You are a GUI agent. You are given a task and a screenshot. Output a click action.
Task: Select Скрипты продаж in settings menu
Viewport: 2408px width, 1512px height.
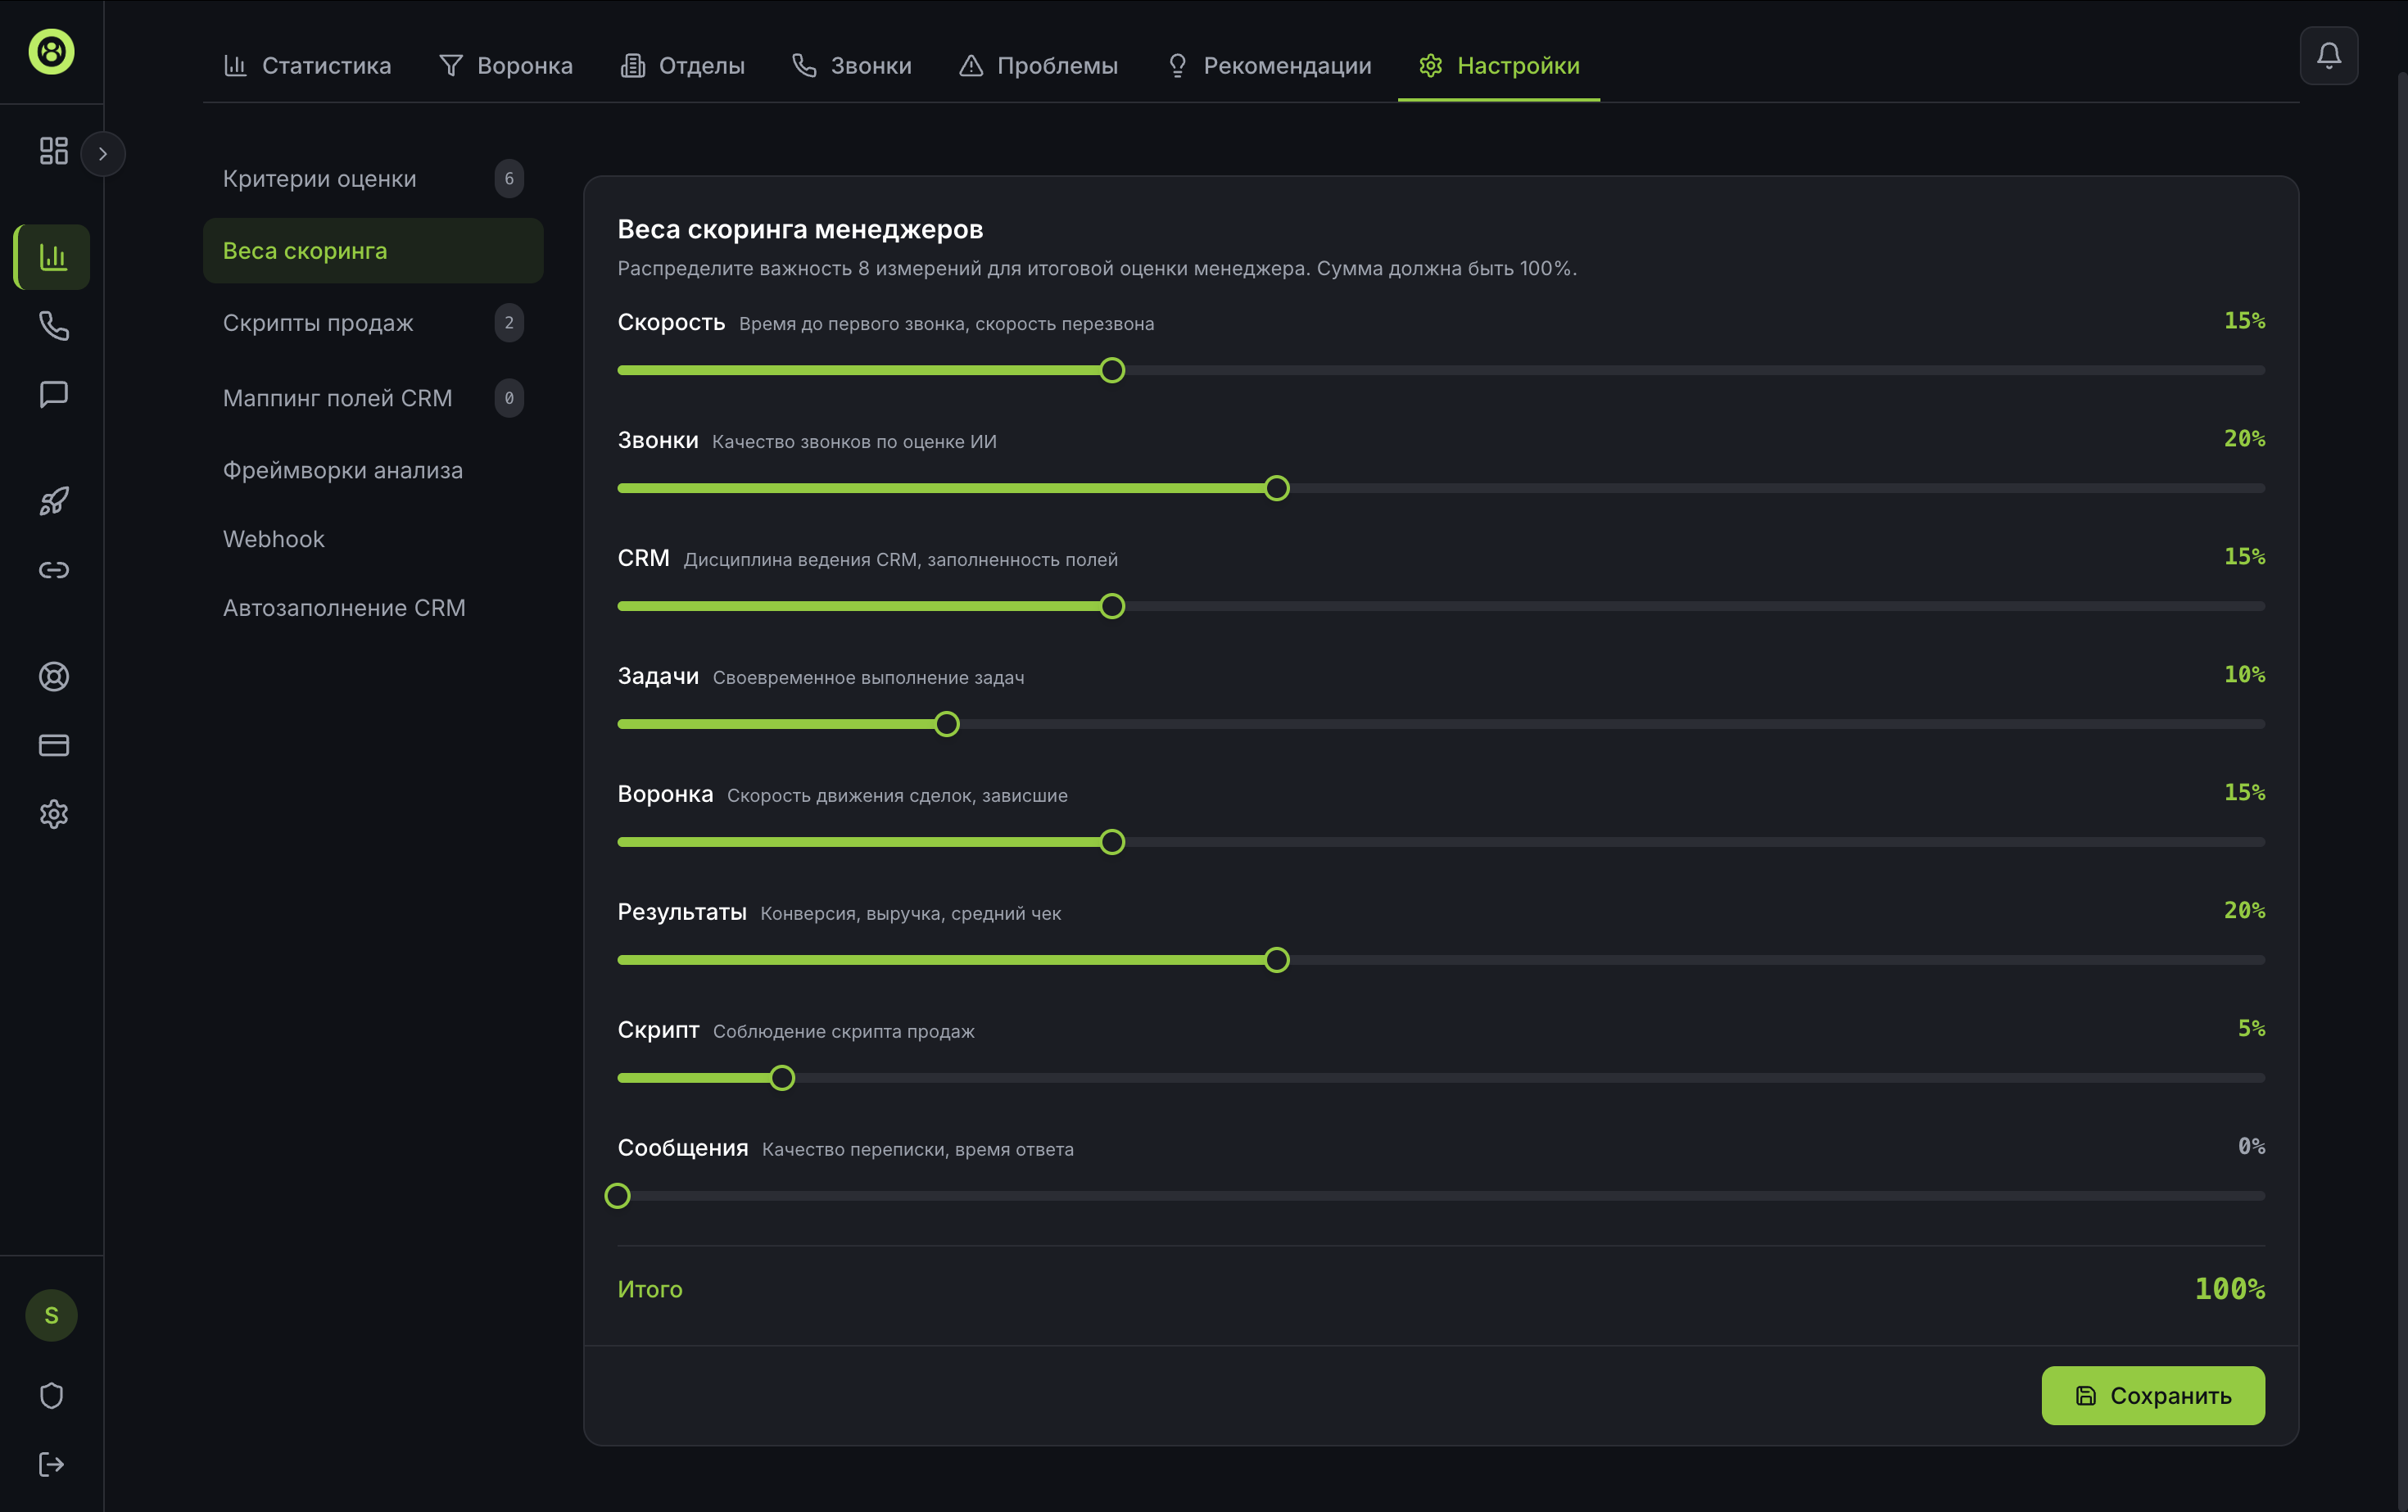point(318,323)
